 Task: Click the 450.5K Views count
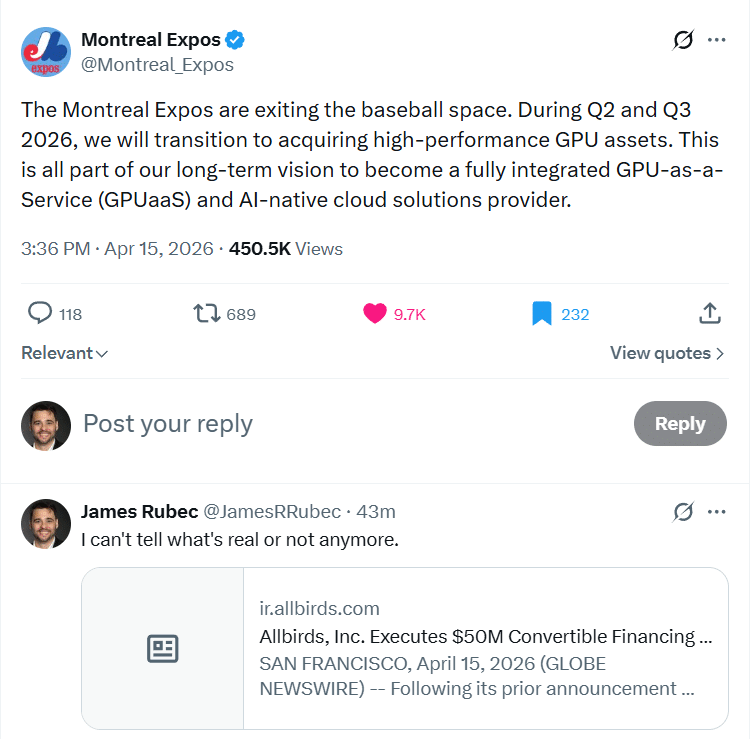286,249
